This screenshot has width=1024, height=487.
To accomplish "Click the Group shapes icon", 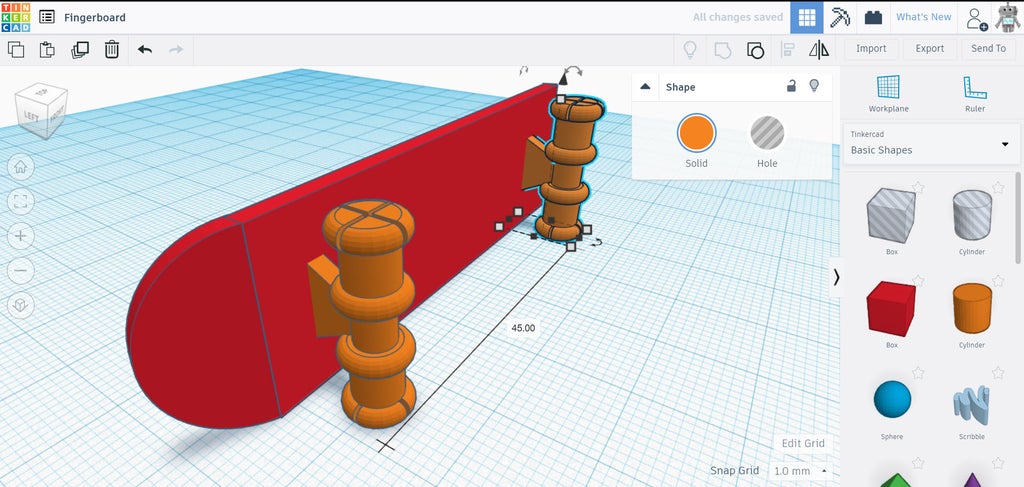I will (722, 50).
